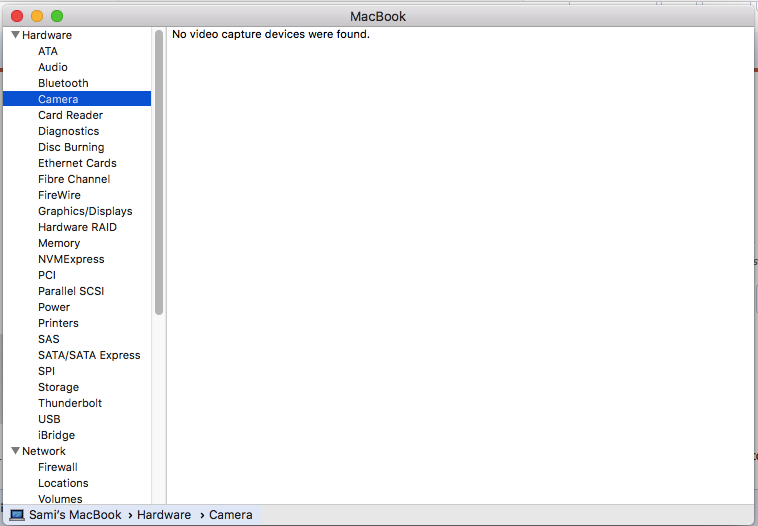Select Hardware RAID in the sidebar
This screenshot has height=526, width=758.
tap(77, 227)
